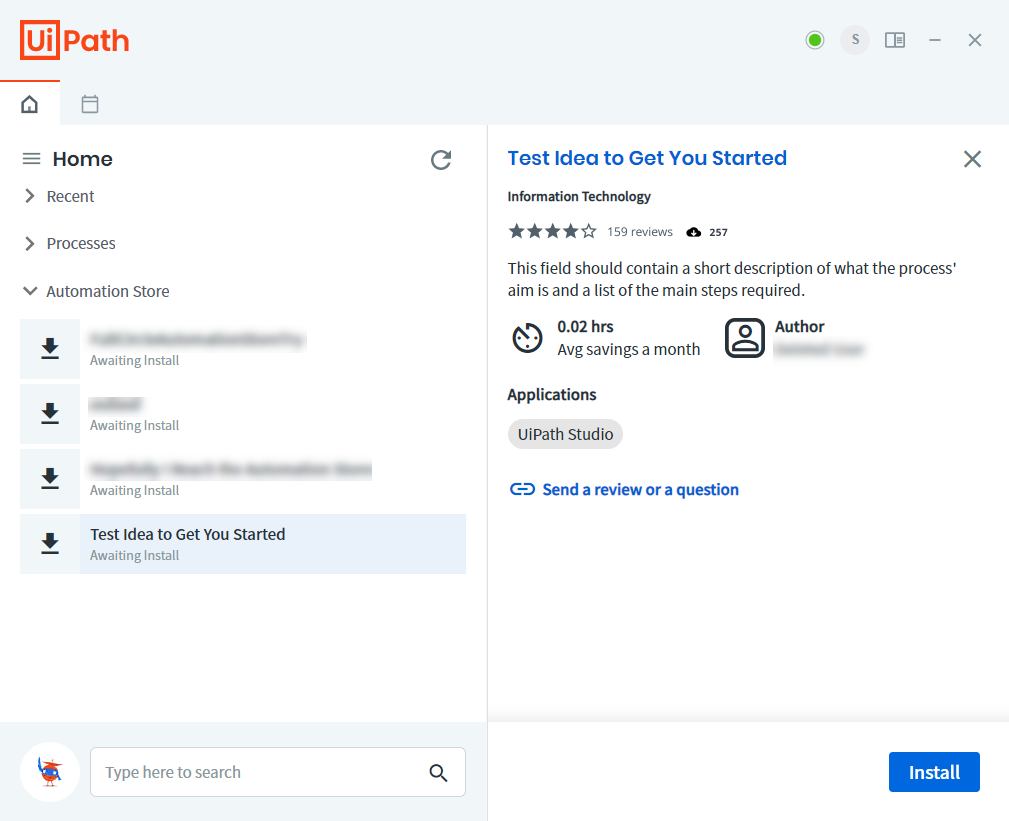Screen dimensions: 1009x821
Task: Toggle the side panel layout icon
Action: tap(895, 40)
